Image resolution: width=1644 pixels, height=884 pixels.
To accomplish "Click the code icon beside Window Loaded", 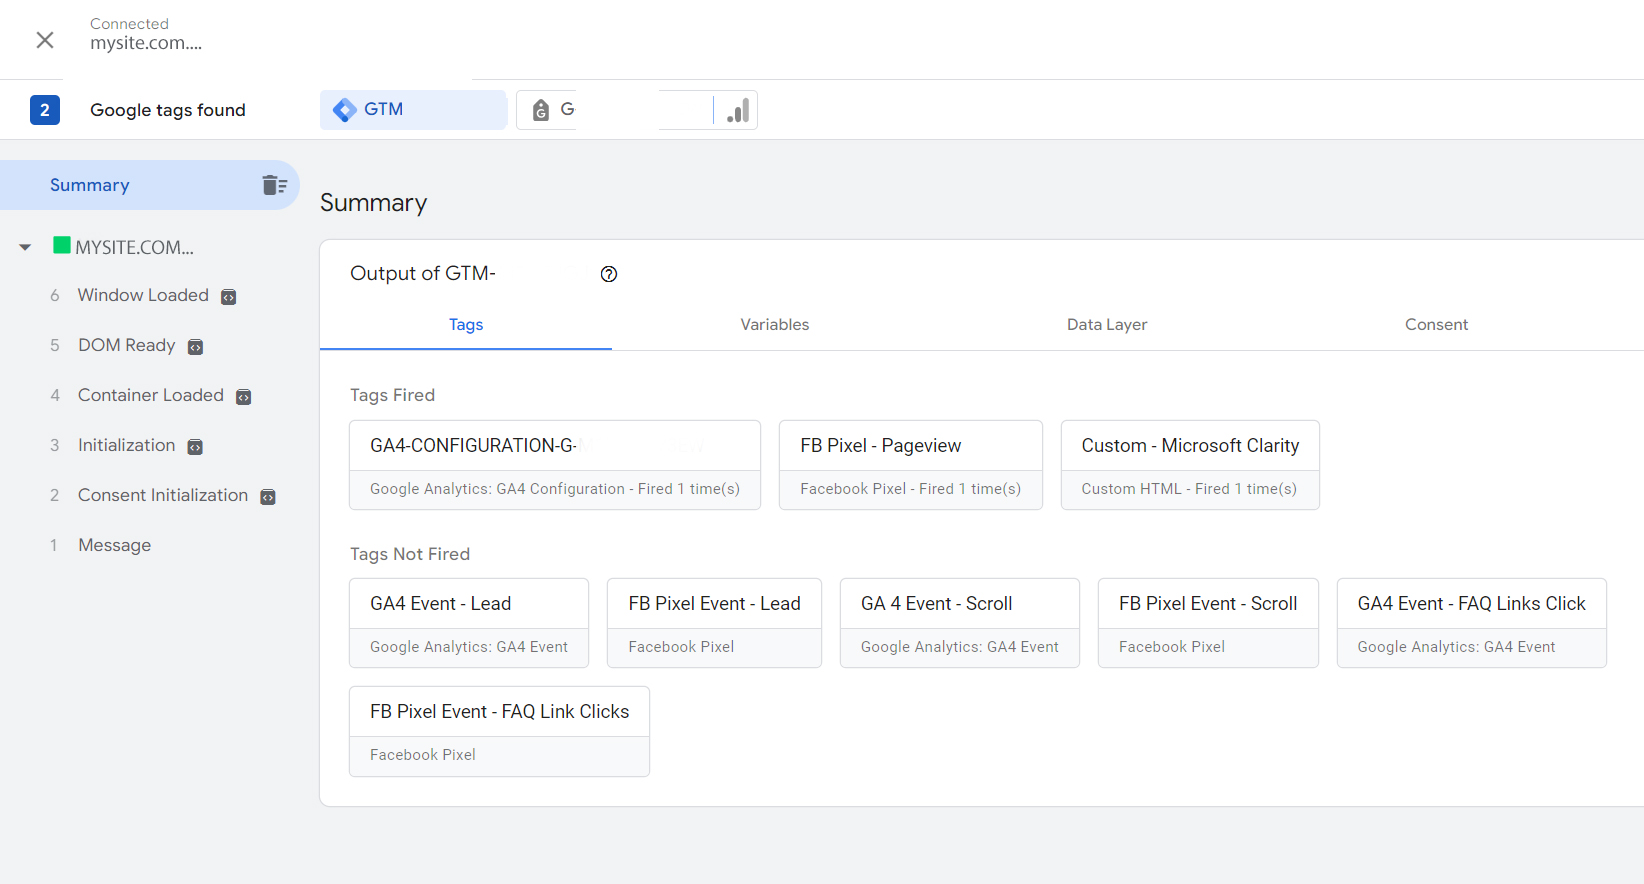I will click(x=228, y=297).
